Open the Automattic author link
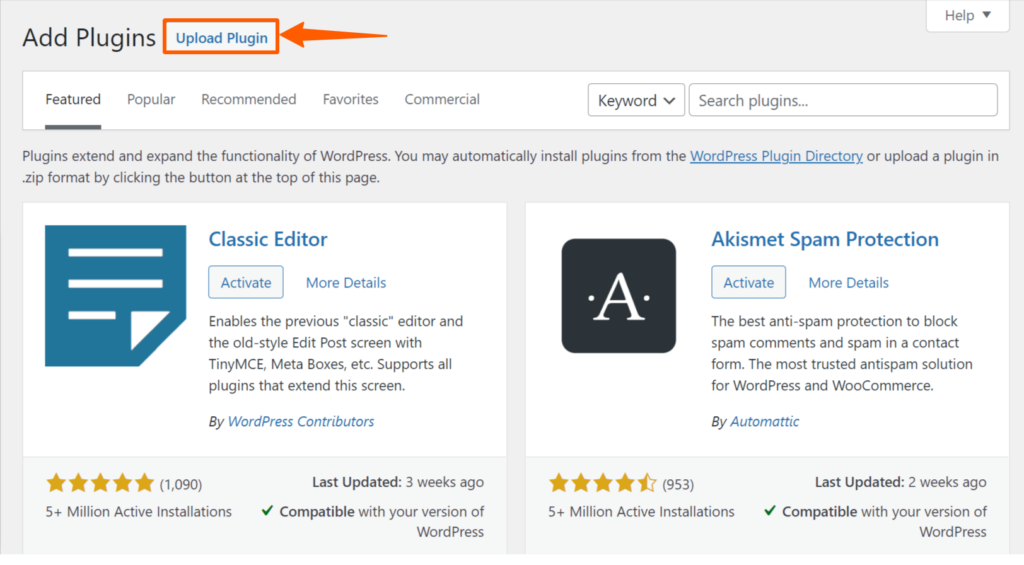Screen dimensions: 1024x565 click(x=765, y=421)
